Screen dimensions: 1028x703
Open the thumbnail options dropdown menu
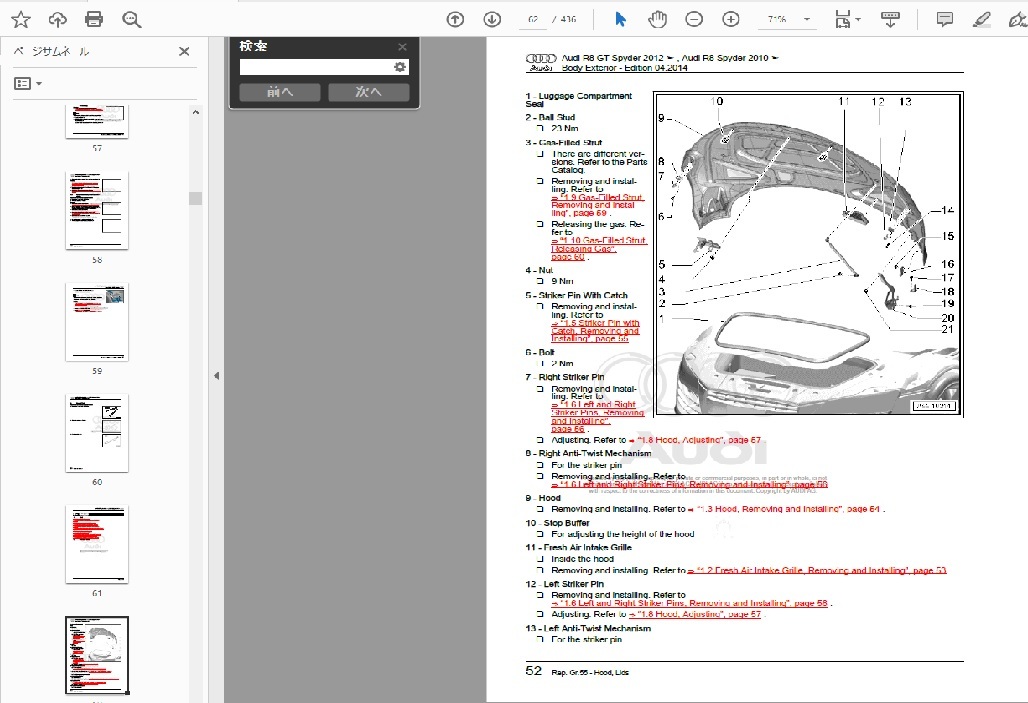(x=28, y=83)
